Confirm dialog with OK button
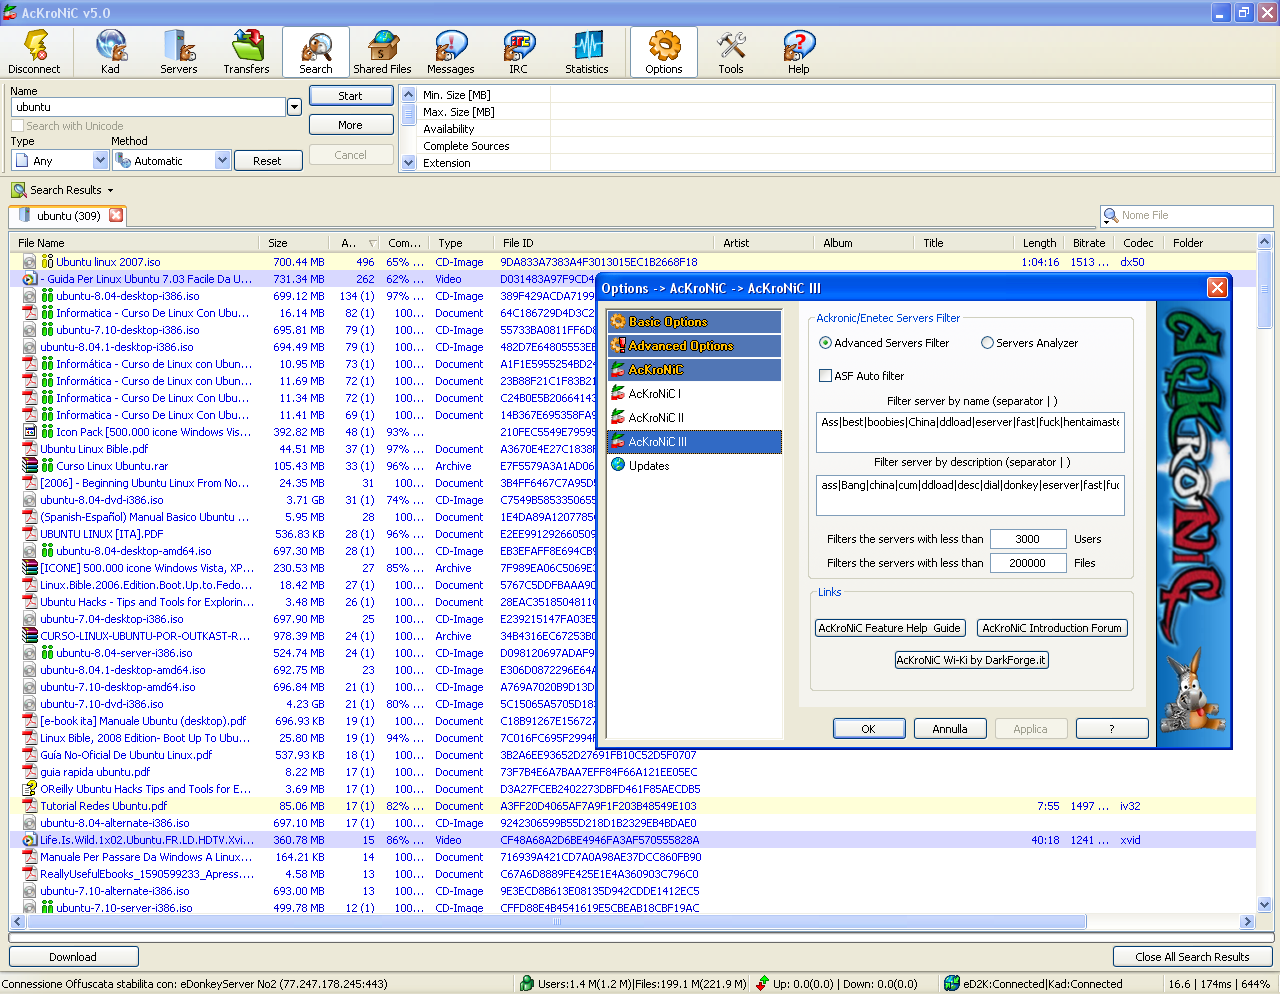The image size is (1280, 994). tap(869, 729)
